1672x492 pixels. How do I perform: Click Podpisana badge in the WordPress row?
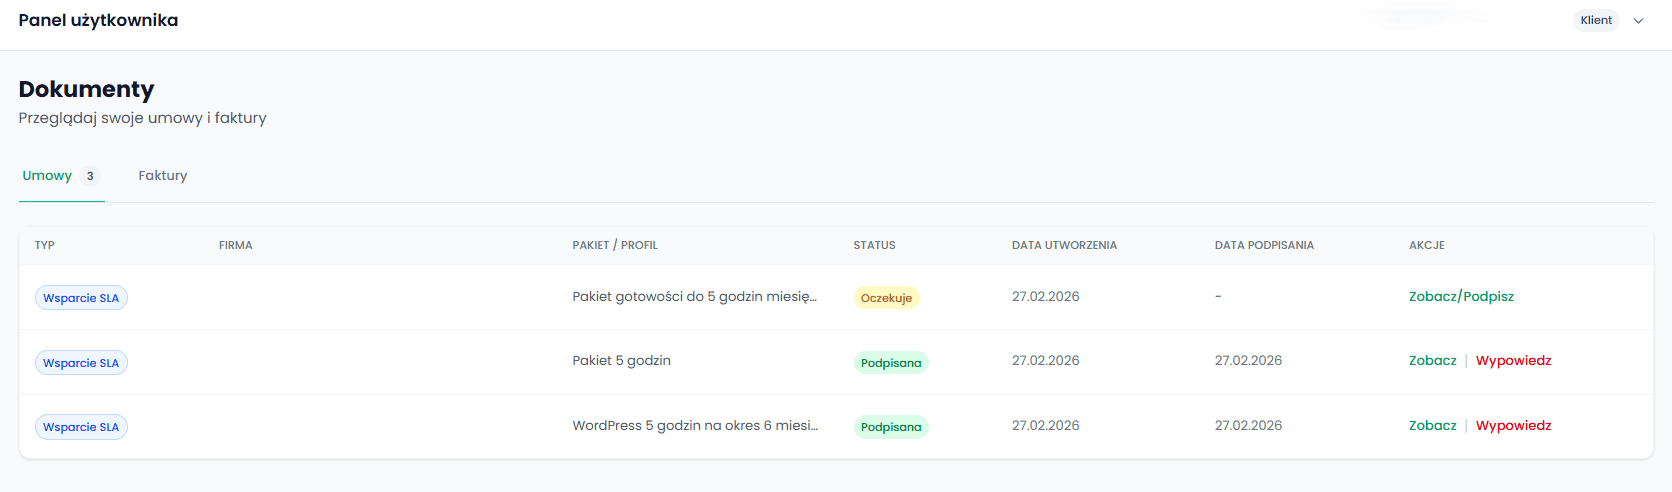(890, 427)
